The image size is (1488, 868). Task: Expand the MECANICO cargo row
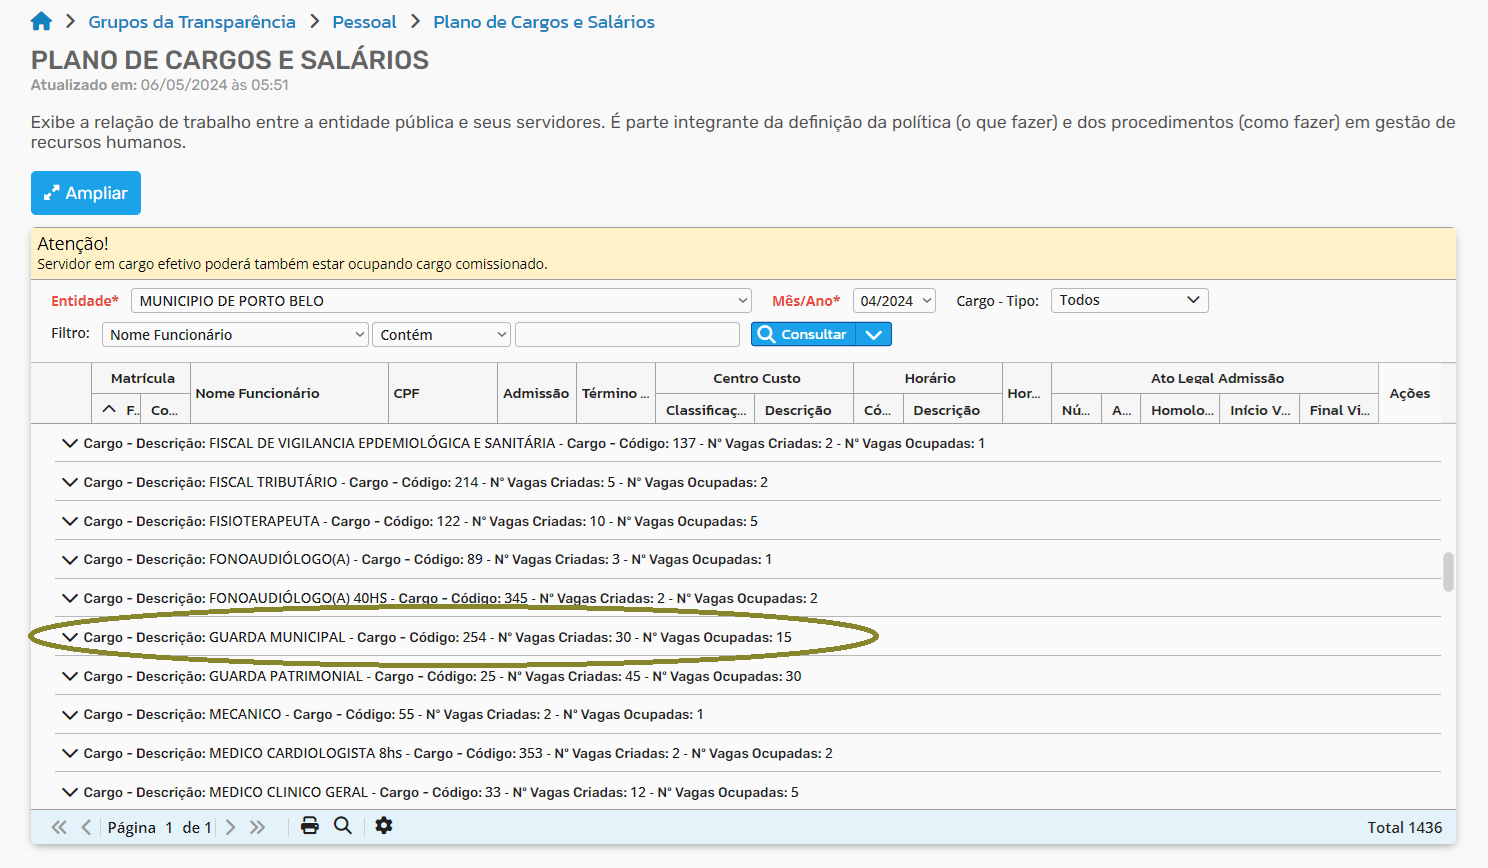point(70,715)
